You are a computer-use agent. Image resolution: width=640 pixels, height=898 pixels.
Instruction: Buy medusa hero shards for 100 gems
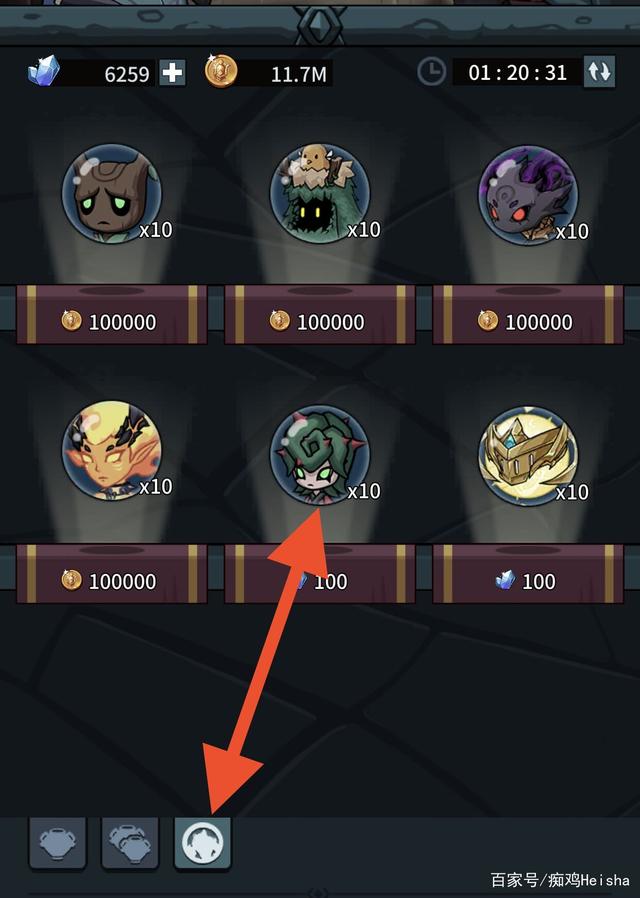coord(319,574)
